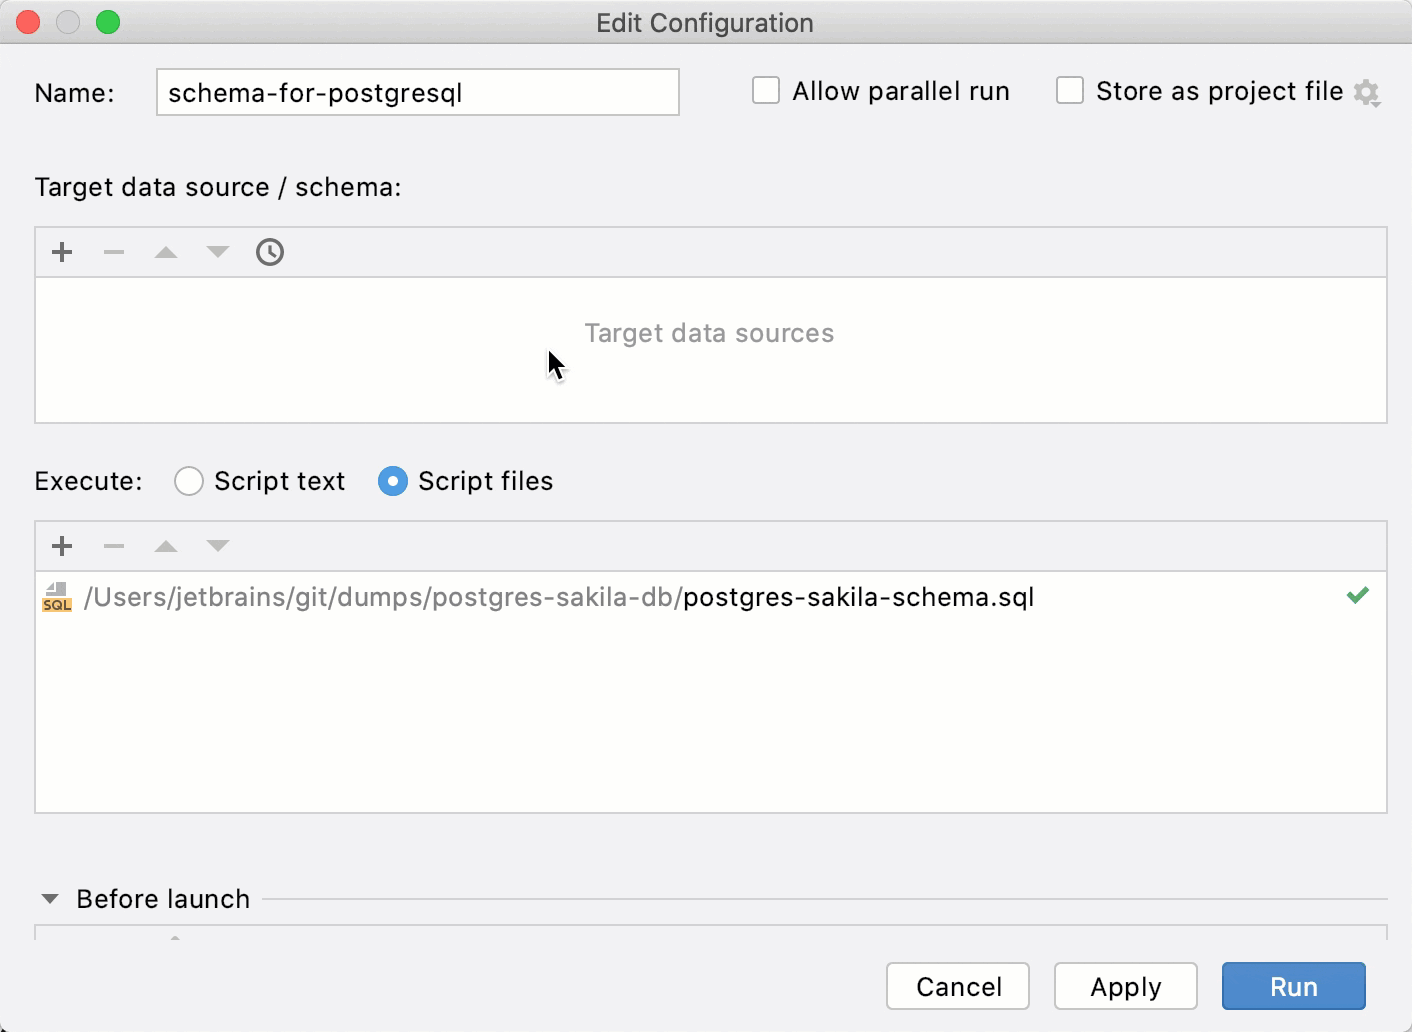
Task: Add a new target data source
Action: coord(61,252)
